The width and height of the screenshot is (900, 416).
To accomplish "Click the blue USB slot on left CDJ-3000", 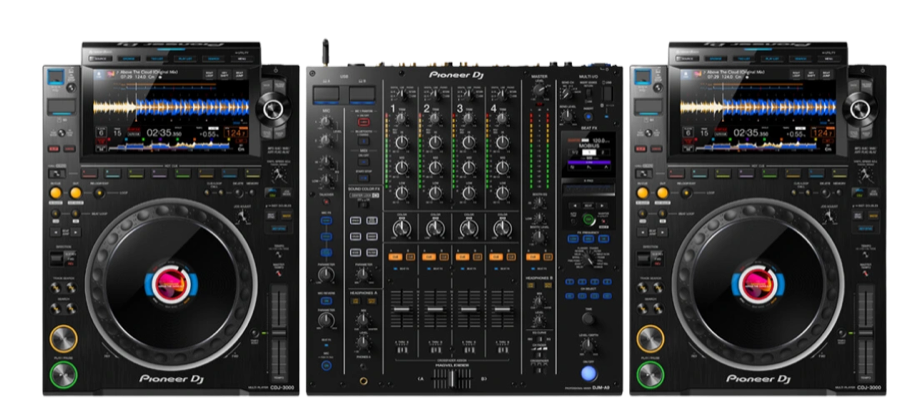I will [56, 78].
